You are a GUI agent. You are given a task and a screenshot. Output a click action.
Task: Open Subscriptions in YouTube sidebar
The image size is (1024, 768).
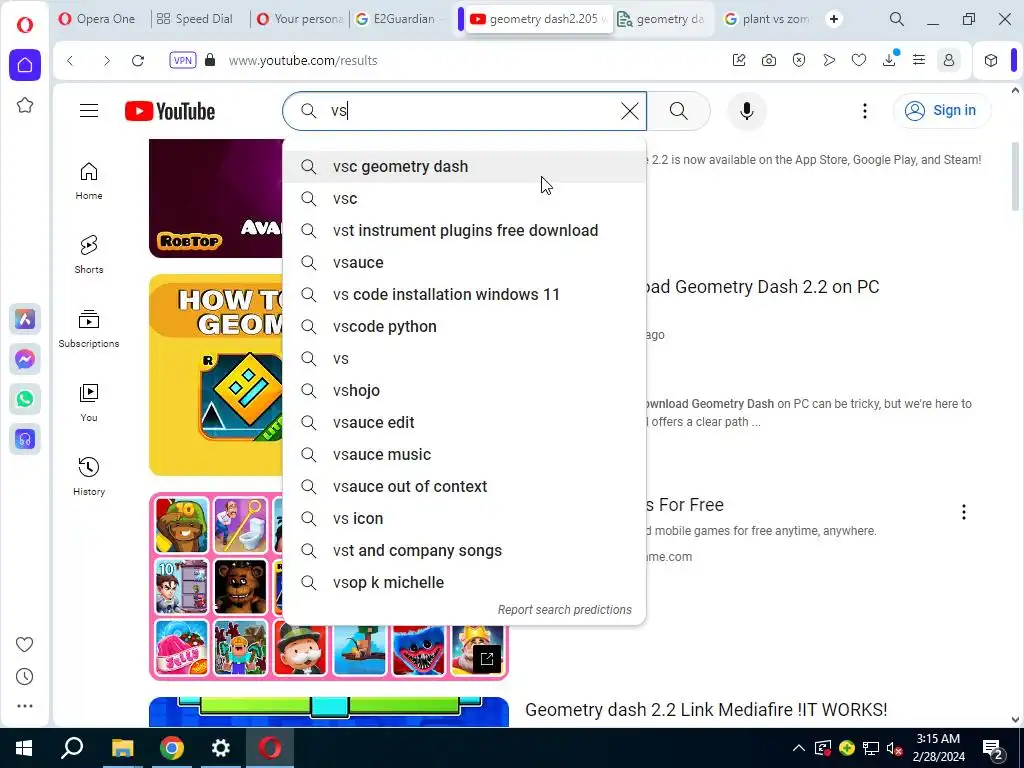(x=89, y=328)
